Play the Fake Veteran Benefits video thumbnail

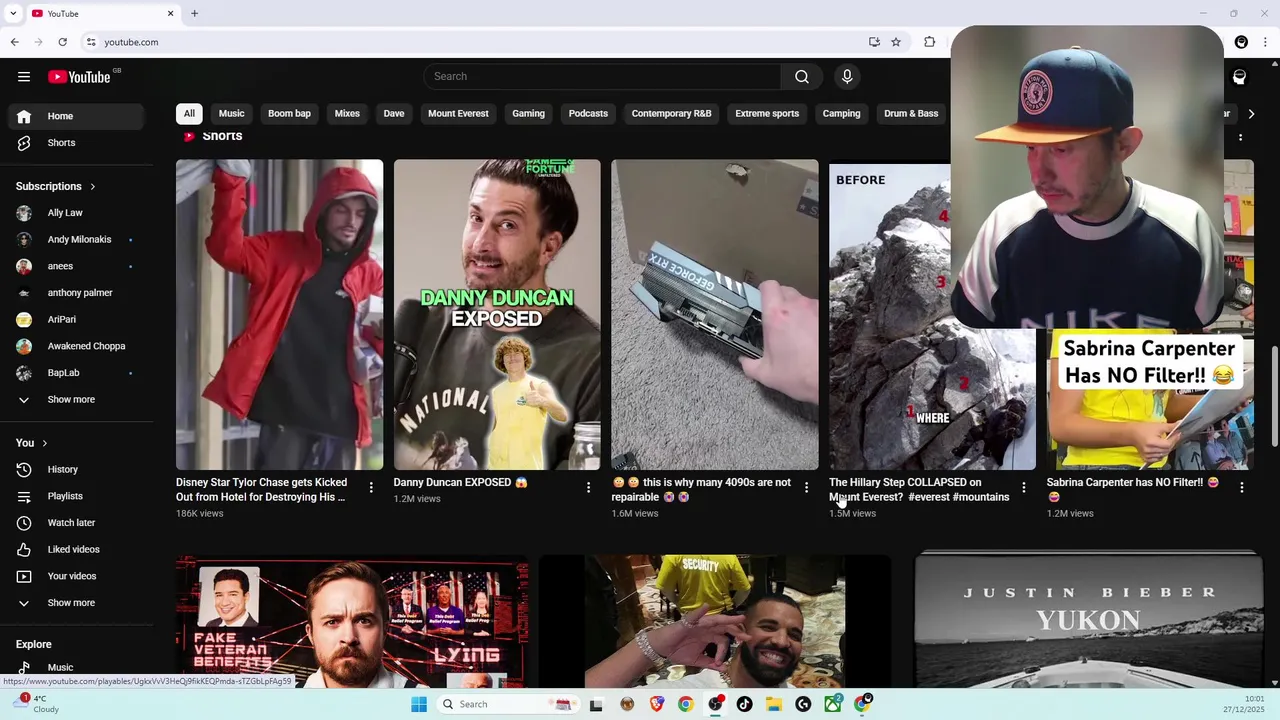[352, 622]
